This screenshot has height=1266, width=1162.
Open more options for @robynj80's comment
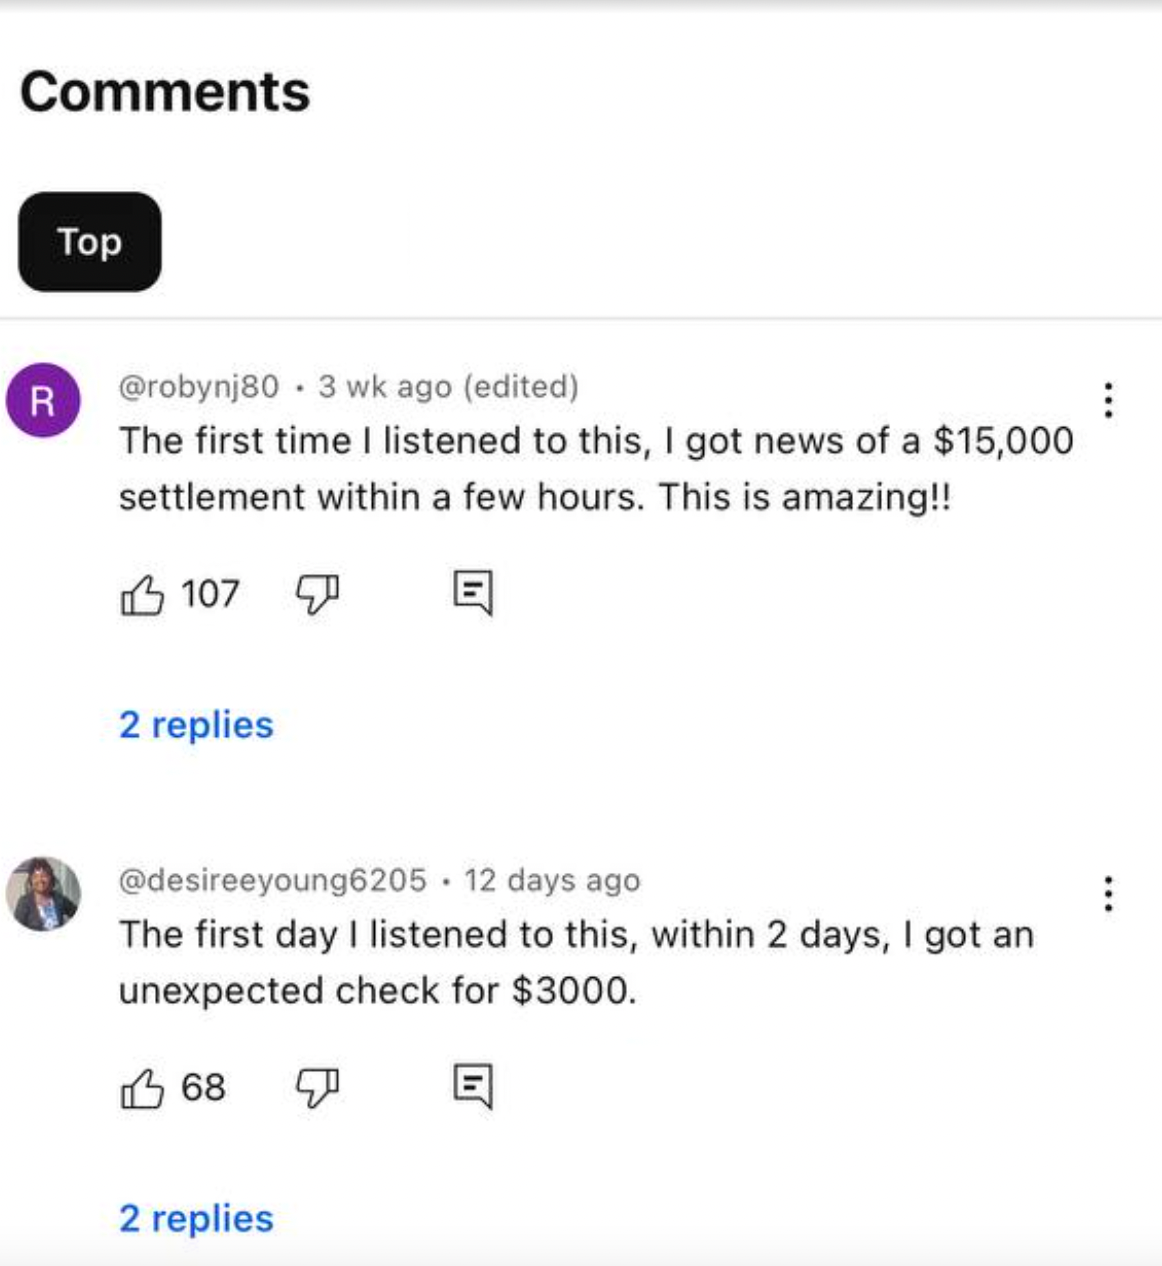[x=1108, y=400]
